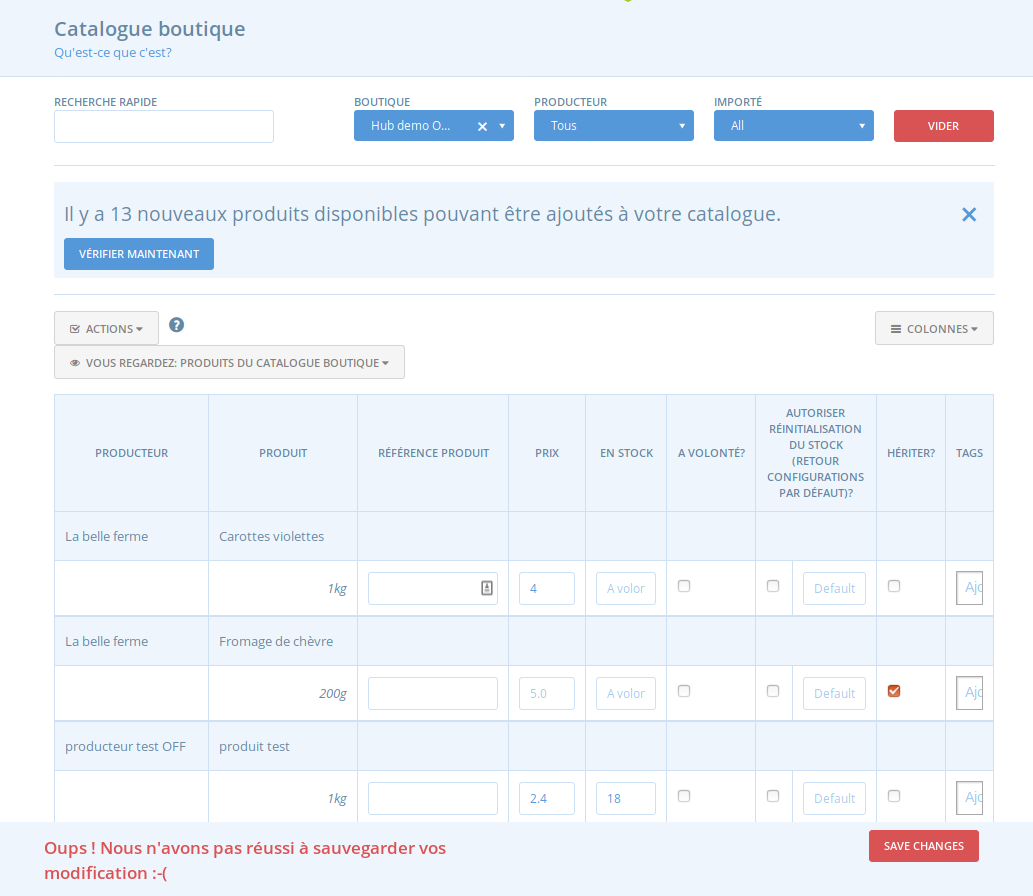Click the Vérifier maintenant button

pyautogui.click(x=139, y=254)
